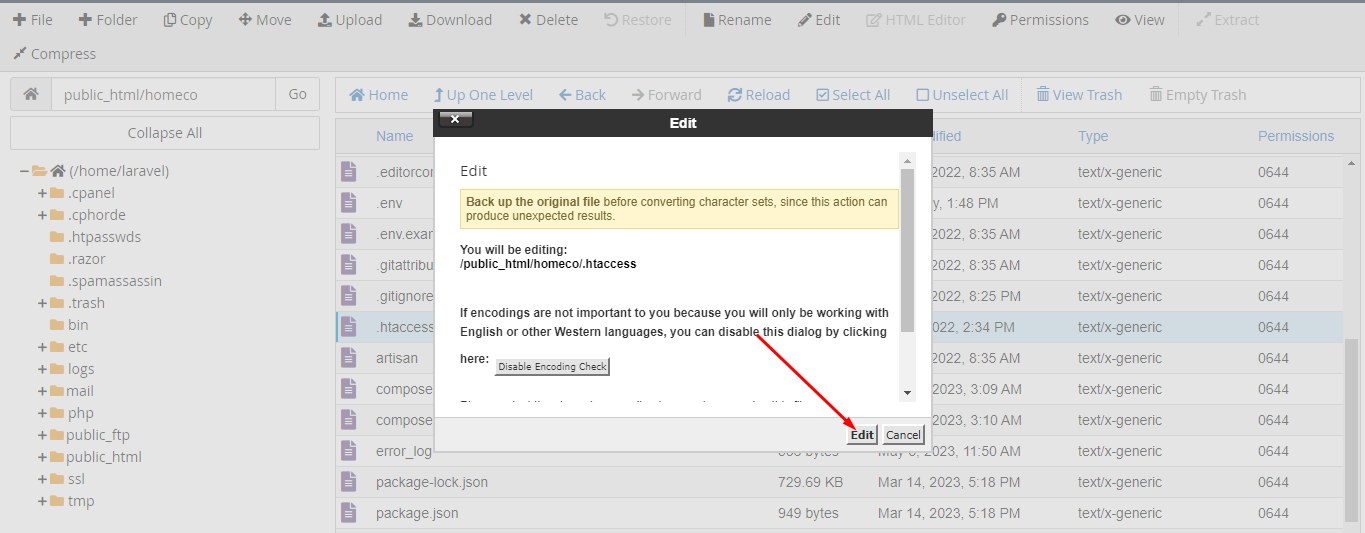Expand the .cpanel folder tree node
1365x533 pixels.
click(x=42, y=193)
